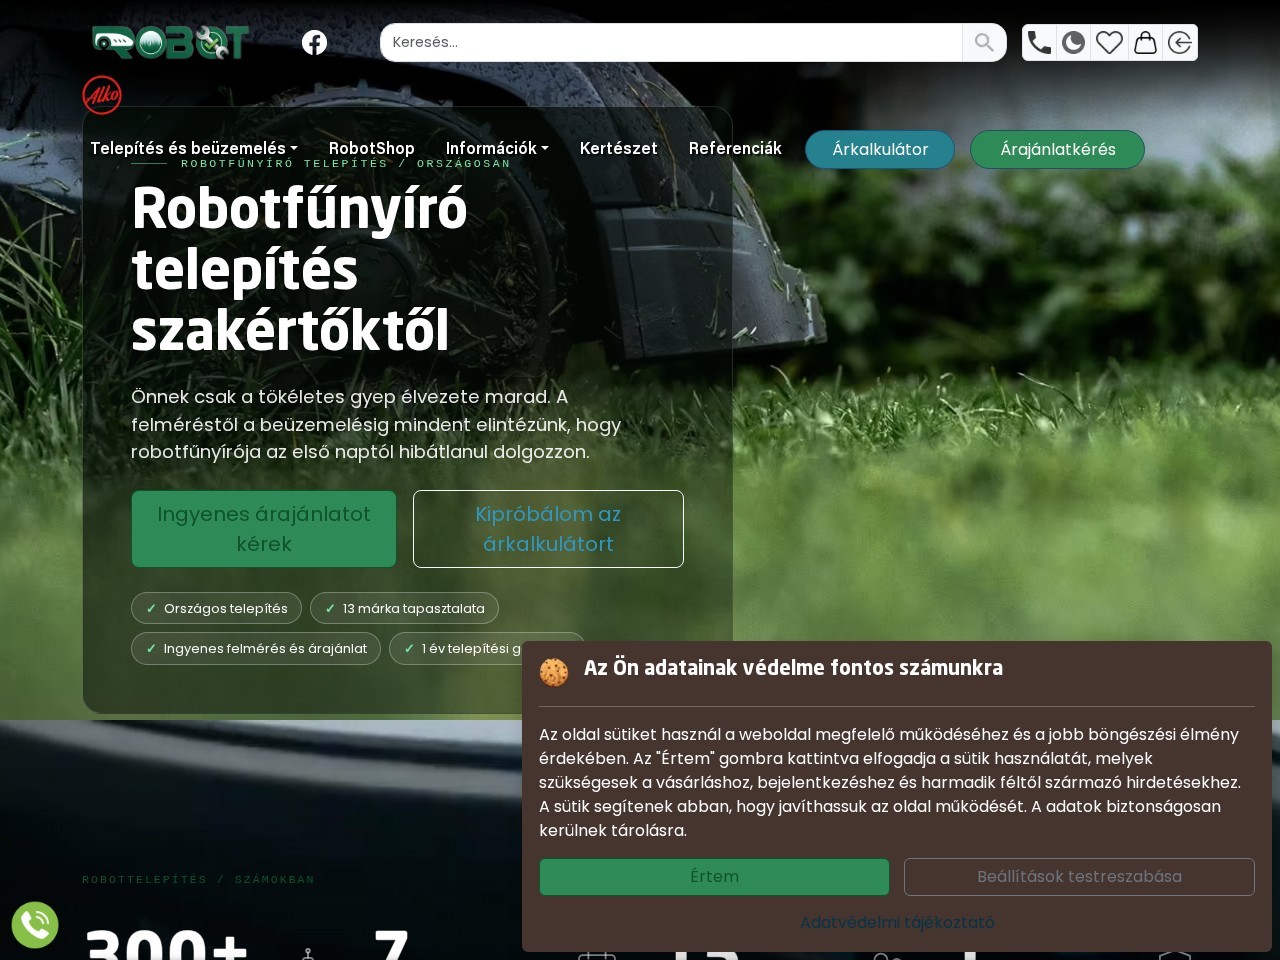Screen dimensions: 1280x960
Task: Click Ingyenes felmérés és árajánlat badge
Action: click(x=256, y=648)
